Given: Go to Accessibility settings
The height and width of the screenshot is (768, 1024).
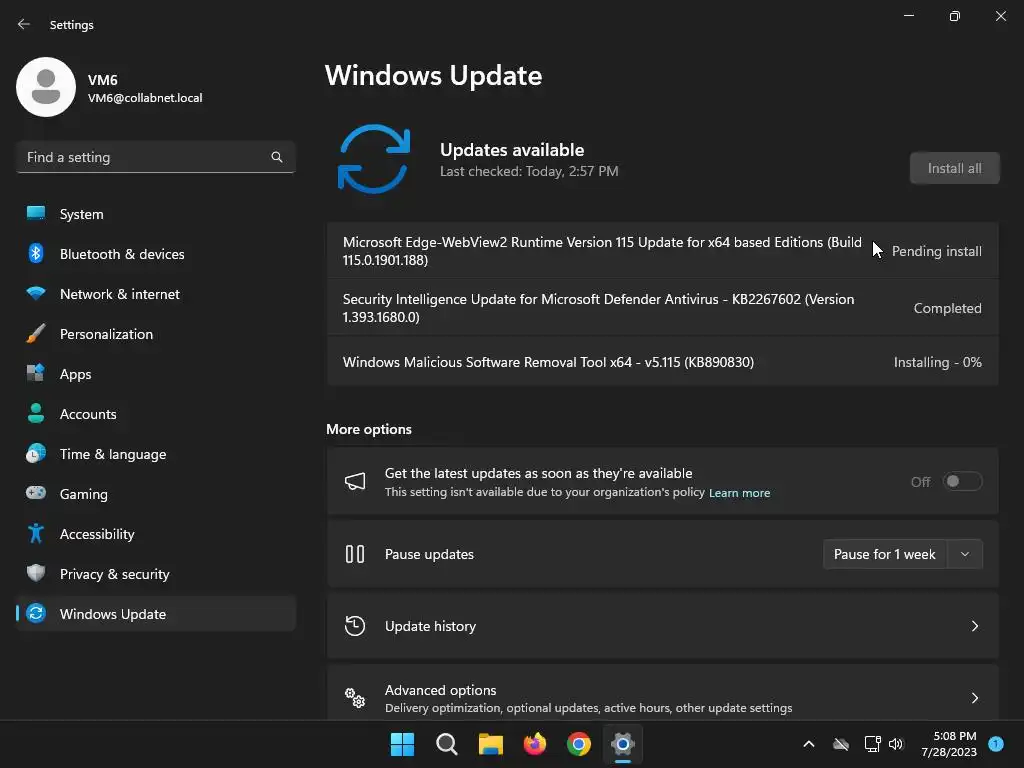Looking at the screenshot, I should 155,534.
